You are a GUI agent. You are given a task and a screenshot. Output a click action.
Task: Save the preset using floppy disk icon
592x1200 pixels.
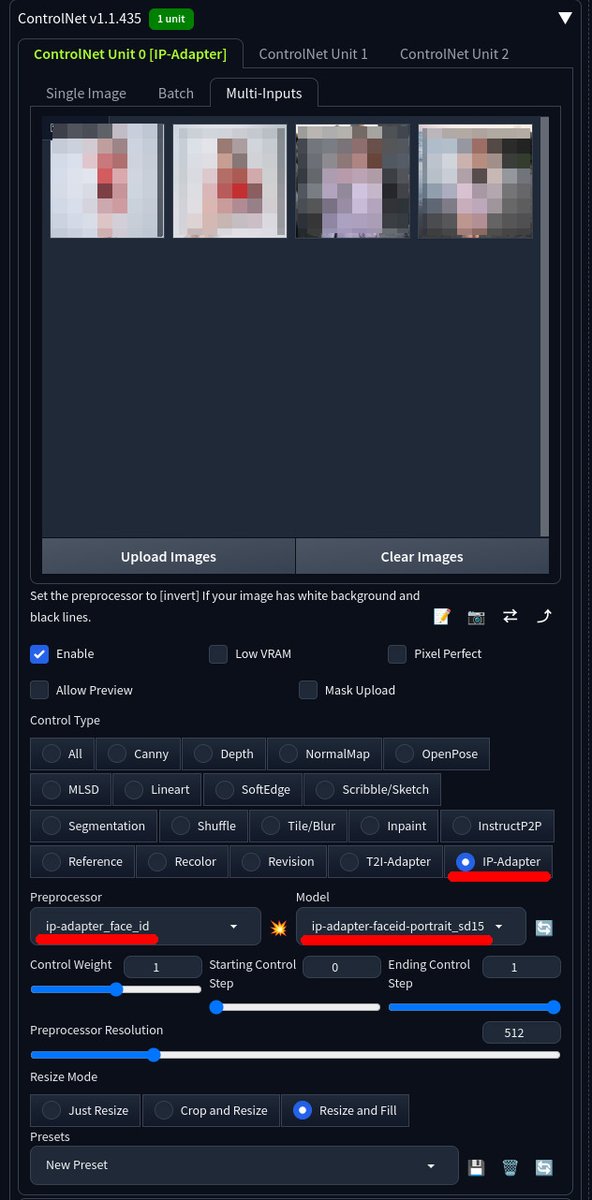point(476,1167)
